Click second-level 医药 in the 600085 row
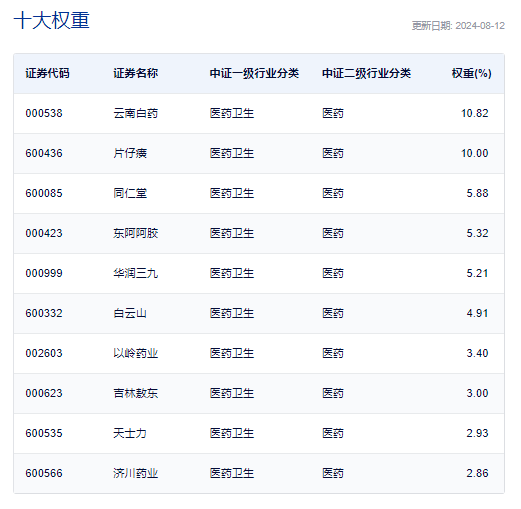The image size is (521, 509). (x=333, y=193)
